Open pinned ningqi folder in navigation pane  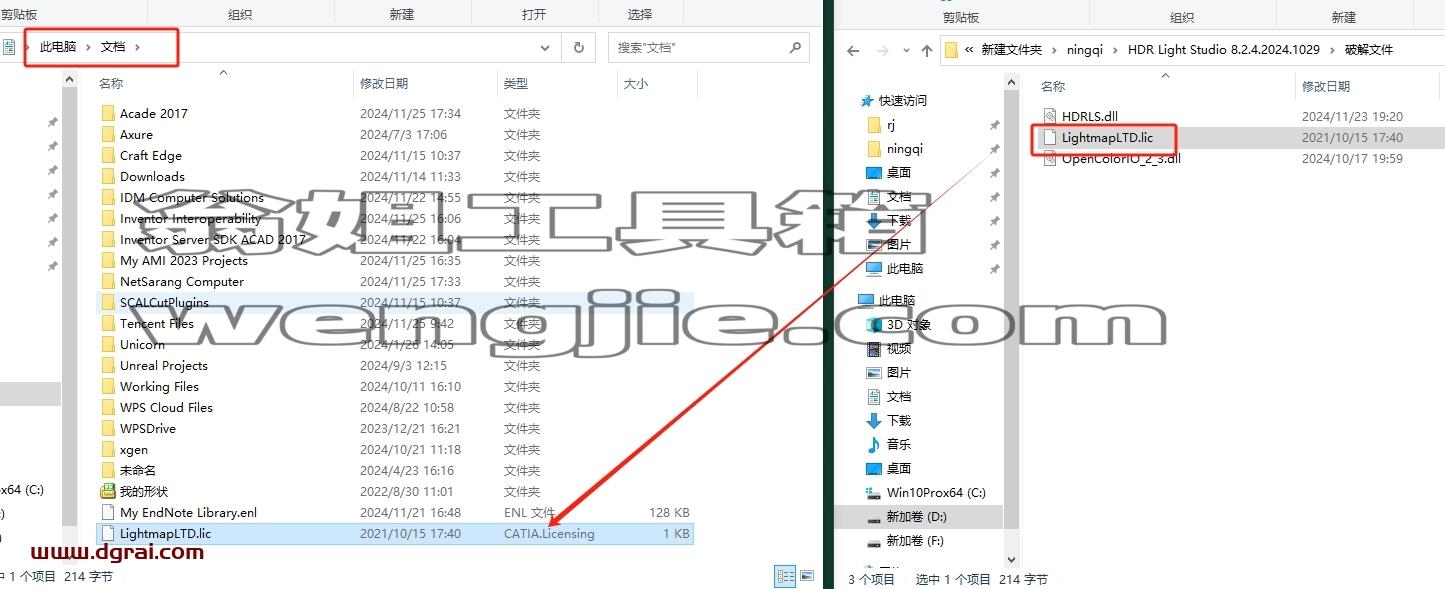click(905, 149)
